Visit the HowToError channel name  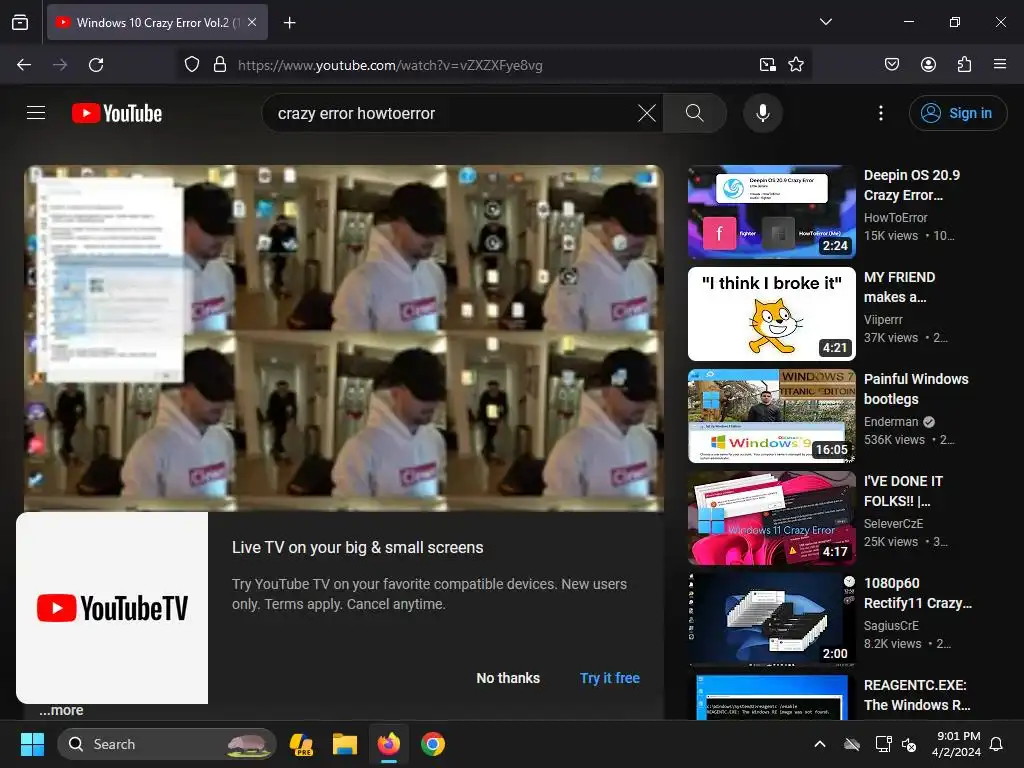pos(895,217)
